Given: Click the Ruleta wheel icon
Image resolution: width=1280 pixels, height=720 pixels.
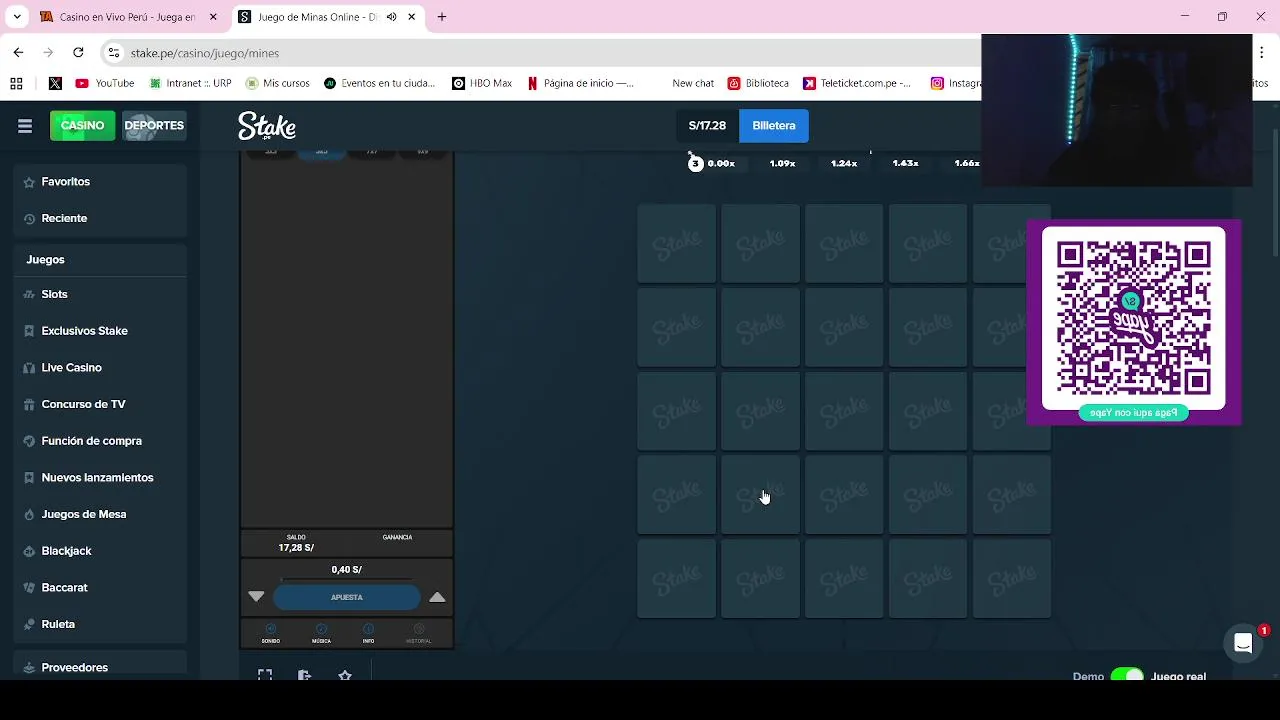Looking at the screenshot, I should 29,624.
